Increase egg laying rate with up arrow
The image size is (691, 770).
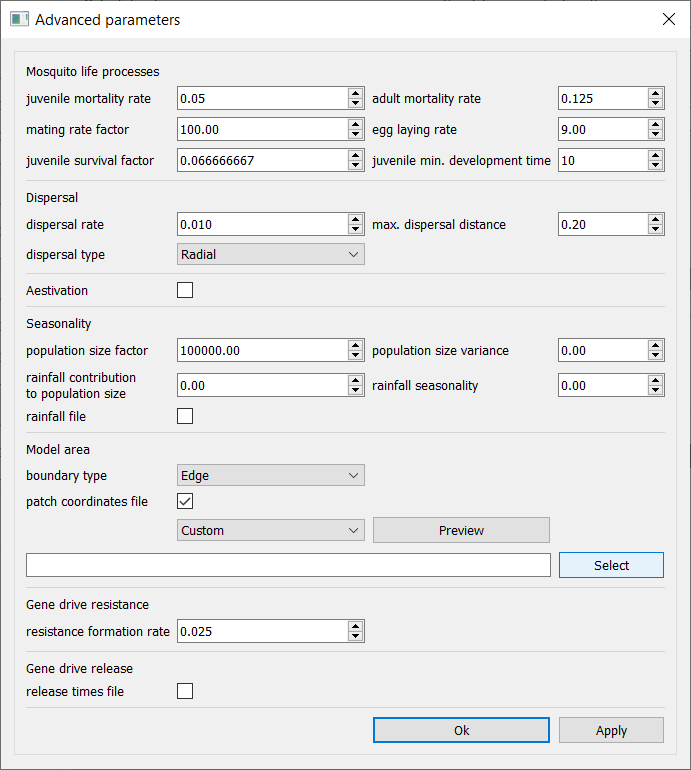656,124
